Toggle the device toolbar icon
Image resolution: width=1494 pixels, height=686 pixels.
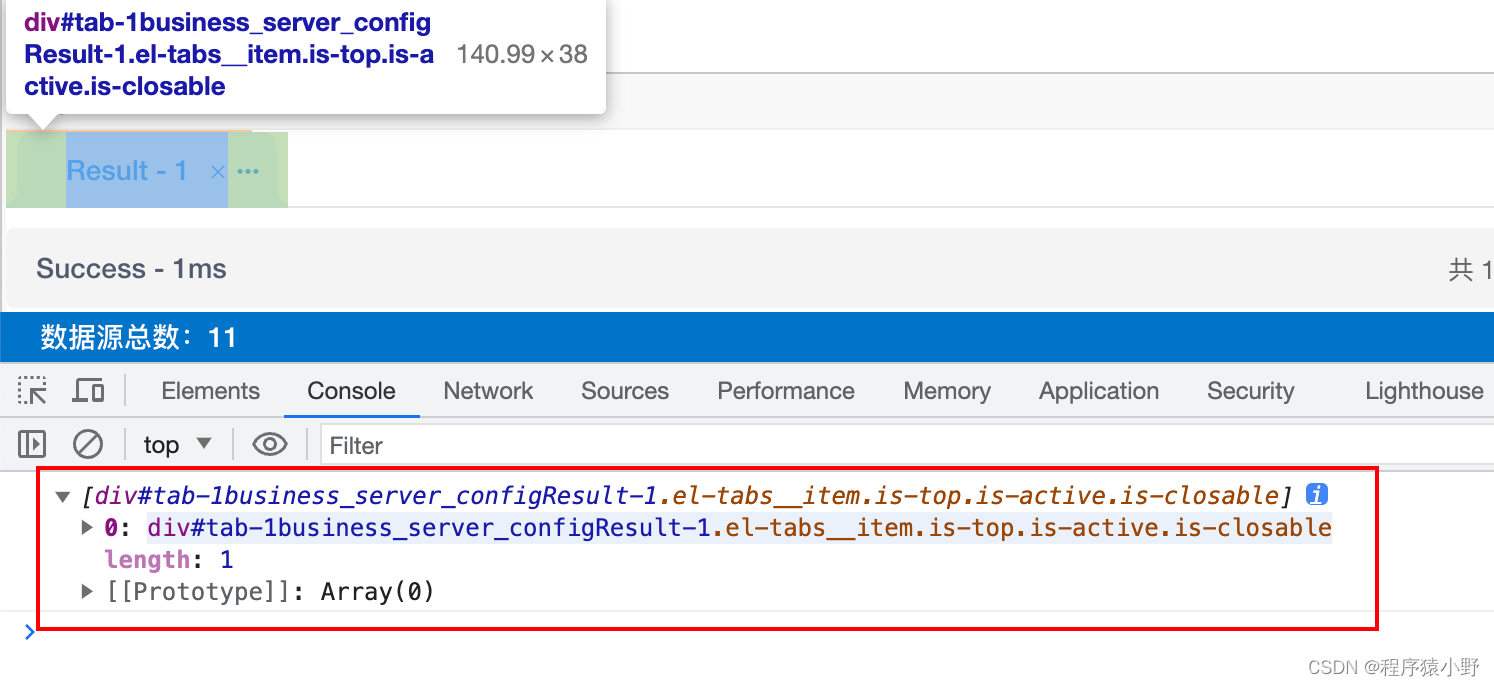(88, 391)
